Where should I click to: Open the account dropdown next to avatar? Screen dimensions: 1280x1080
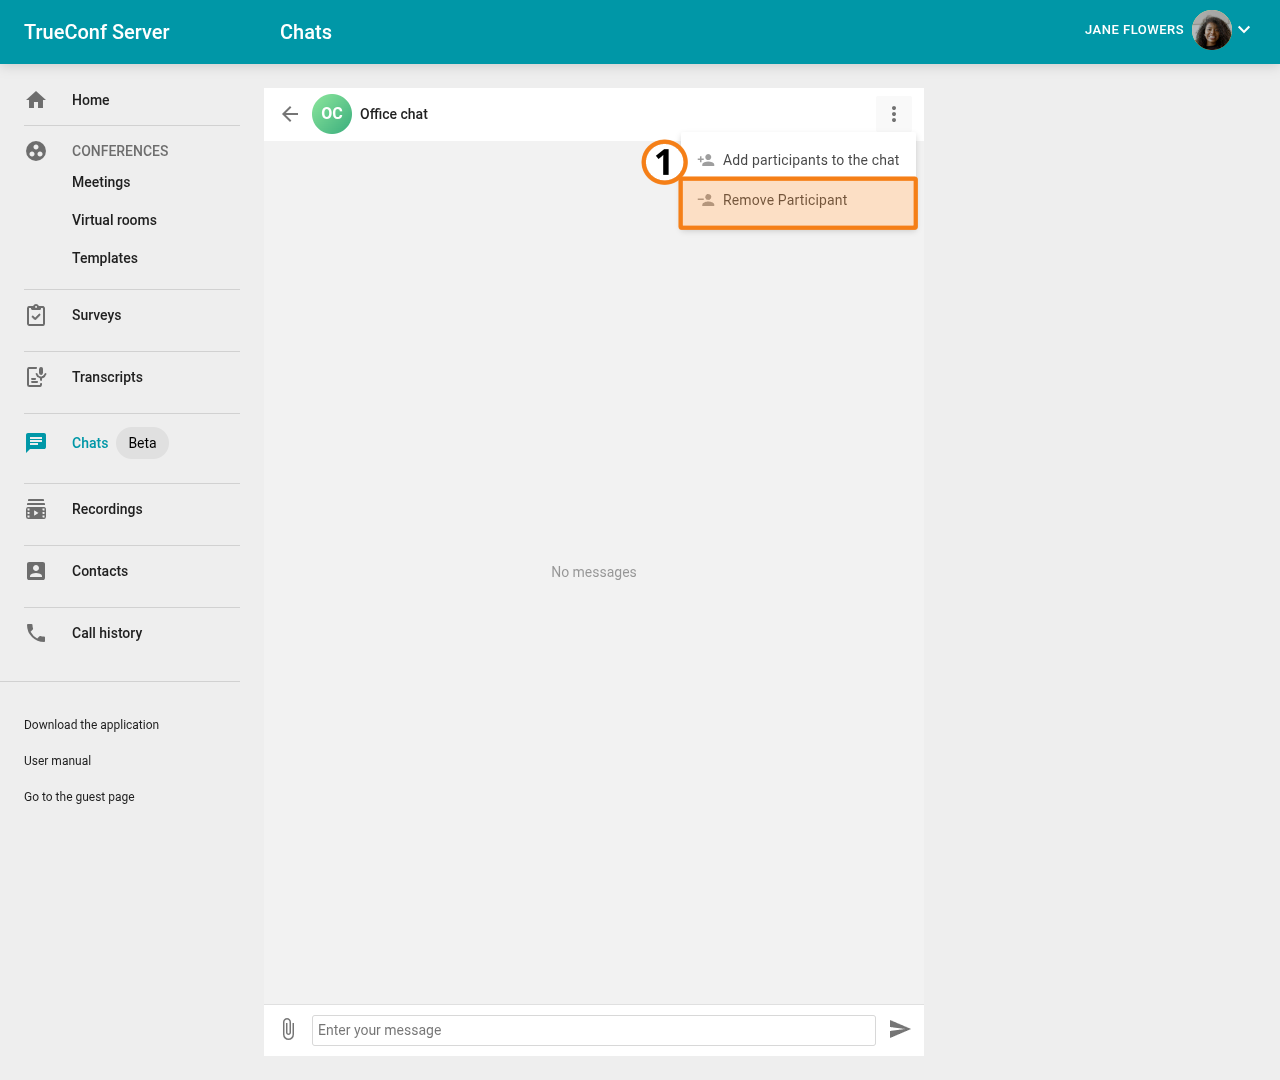click(1244, 30)
